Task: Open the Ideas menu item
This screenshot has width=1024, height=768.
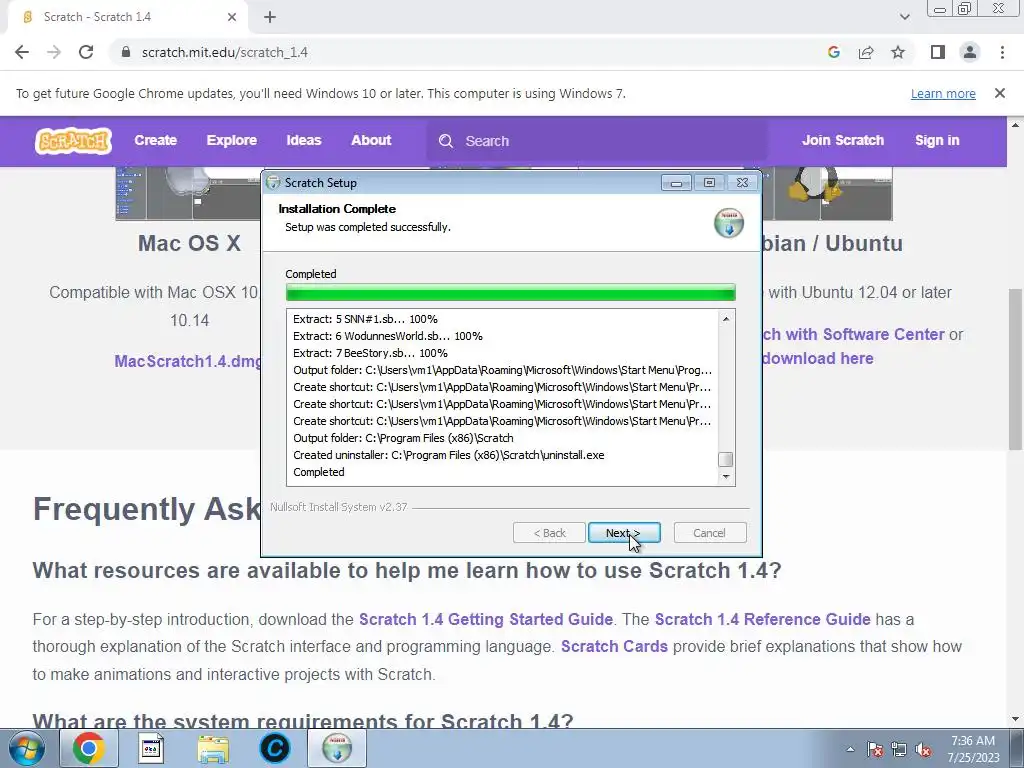Action: coord(304,140)
